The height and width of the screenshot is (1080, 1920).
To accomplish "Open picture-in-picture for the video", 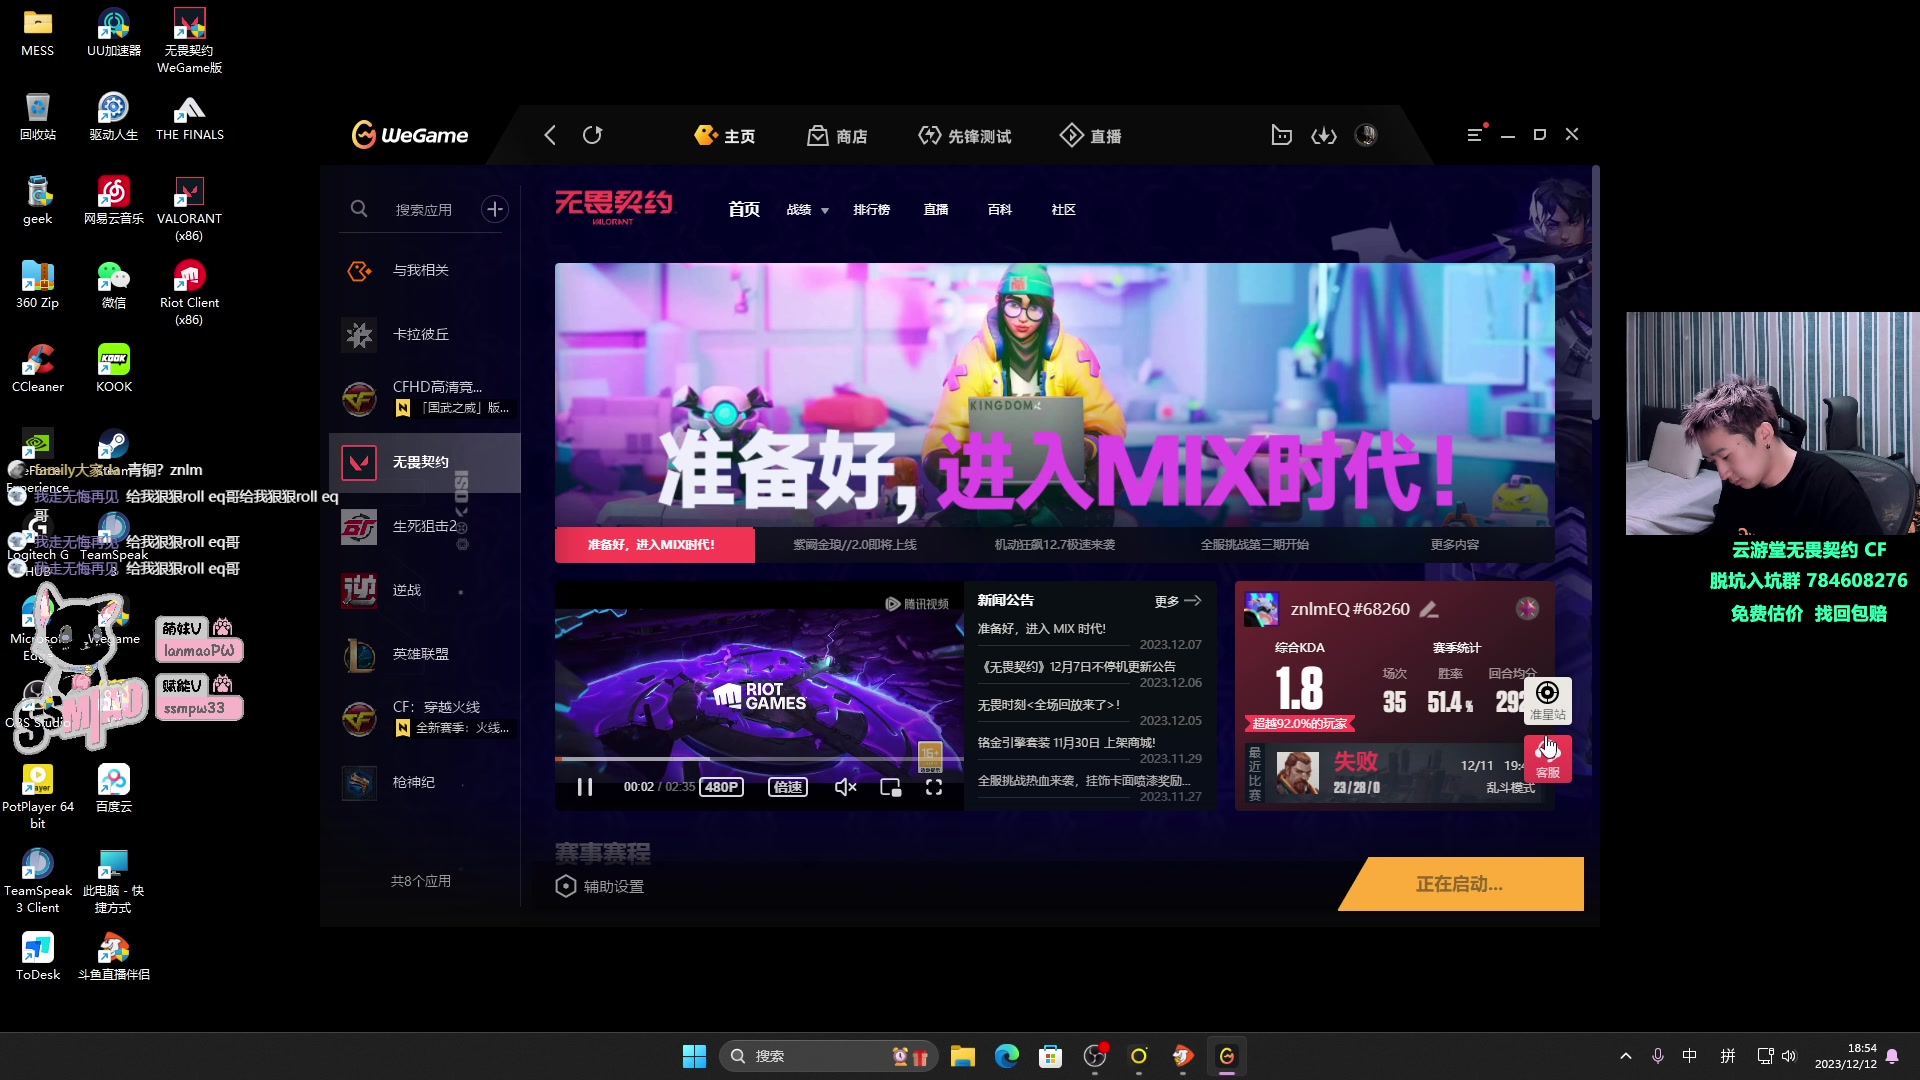I will (890, 787).
